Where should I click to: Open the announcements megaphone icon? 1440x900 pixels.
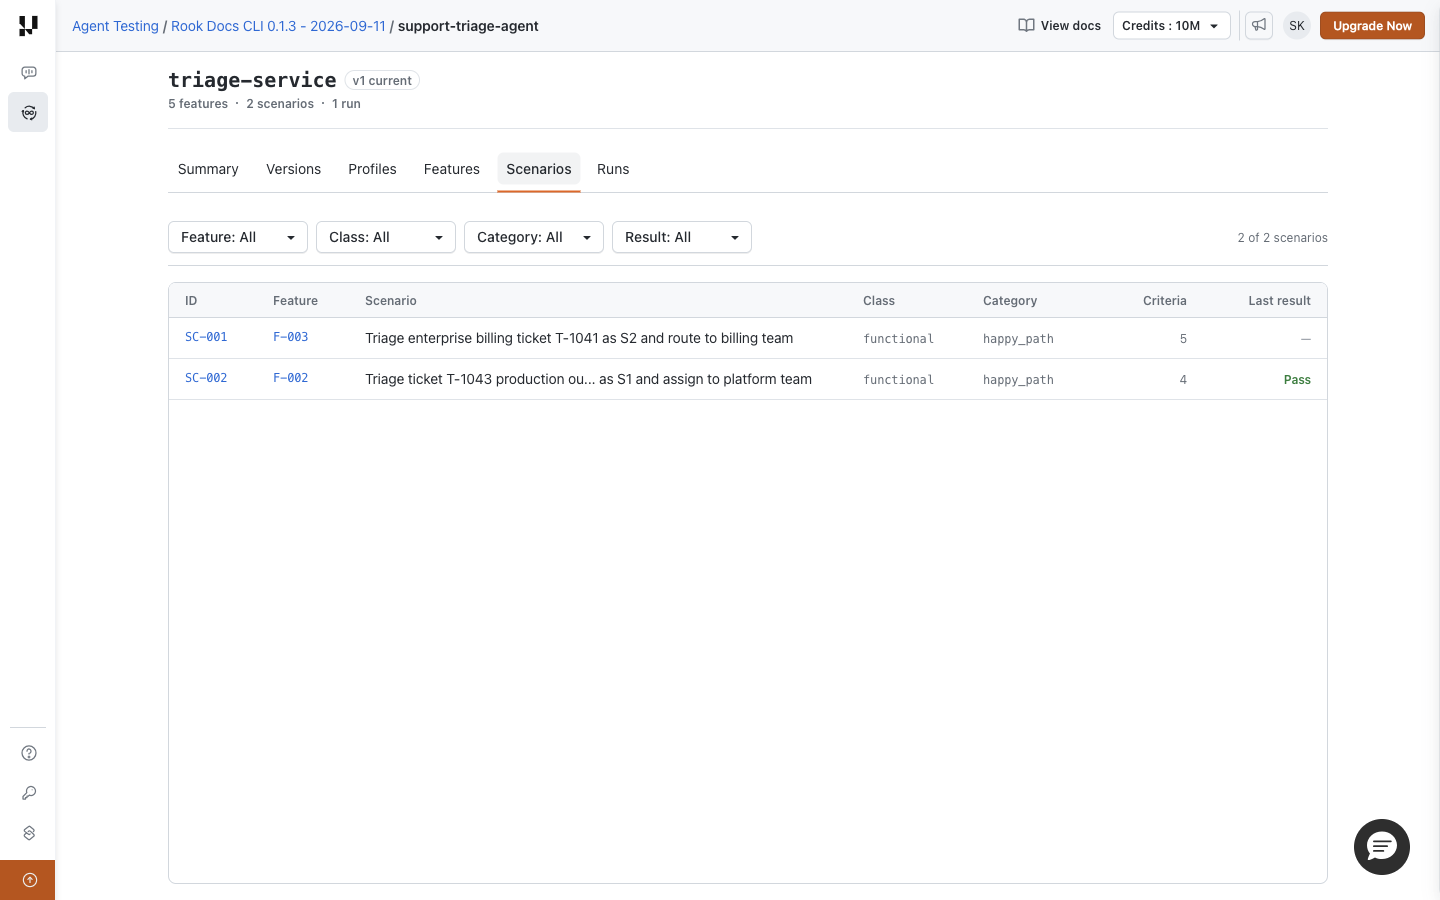click(1259, 25)
